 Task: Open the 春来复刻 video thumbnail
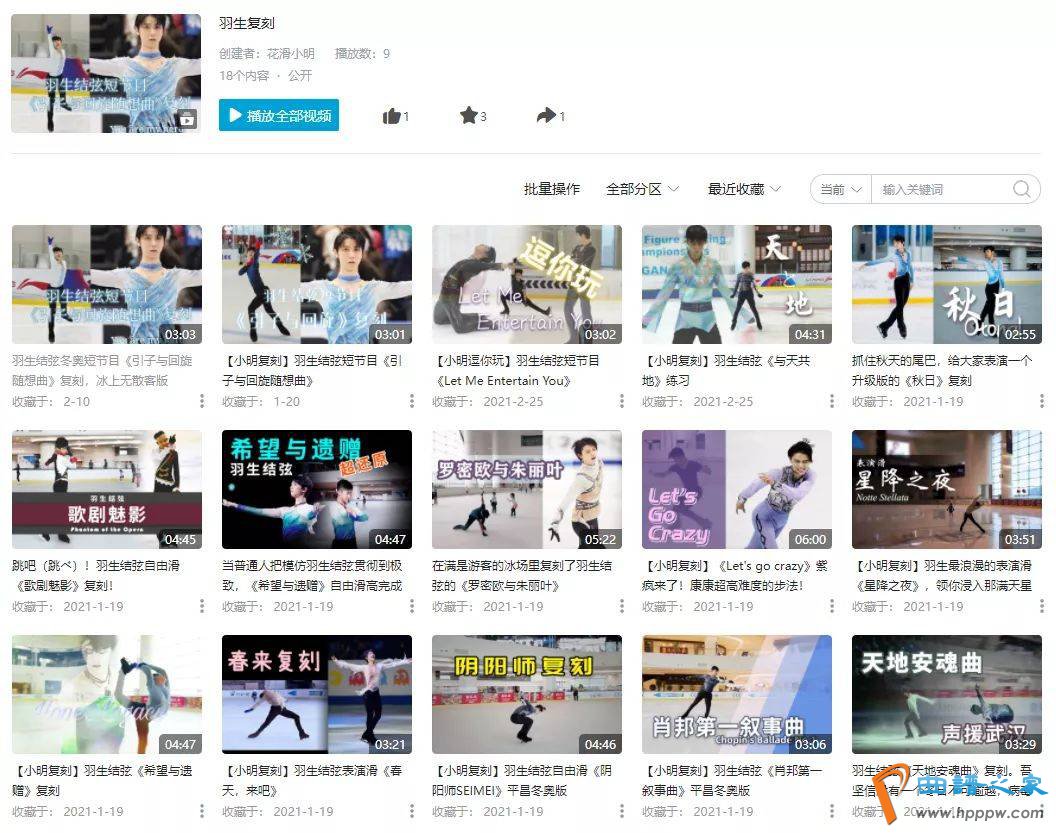[316, 694]
